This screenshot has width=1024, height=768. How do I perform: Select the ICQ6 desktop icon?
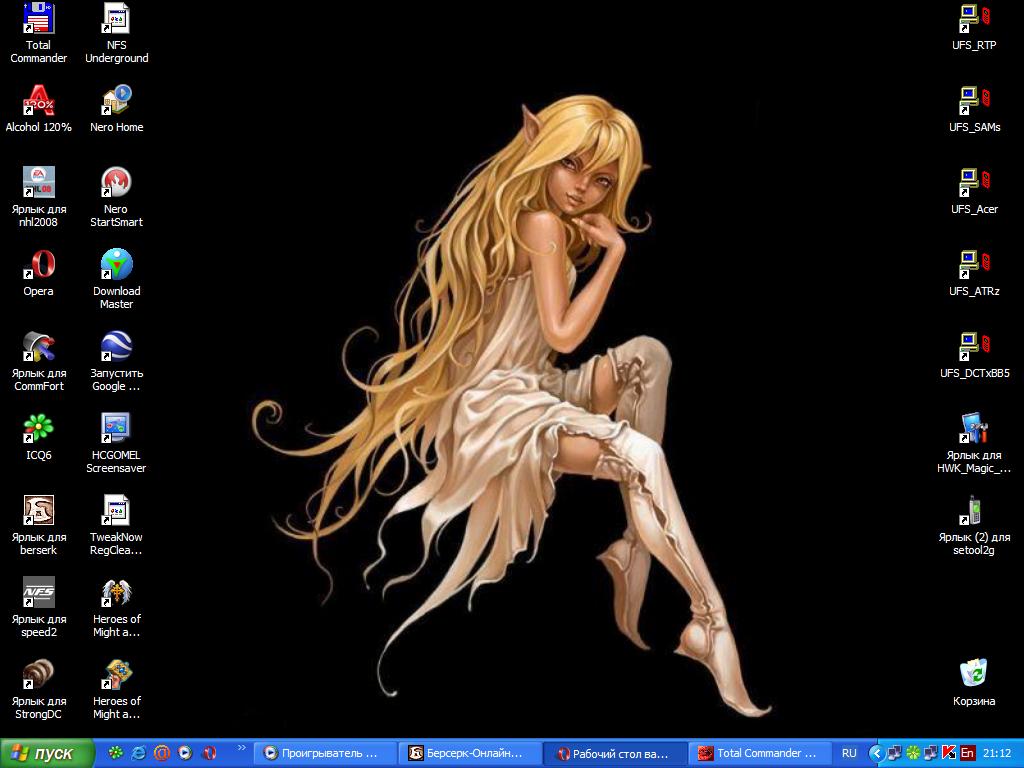[x=39, y=436]
